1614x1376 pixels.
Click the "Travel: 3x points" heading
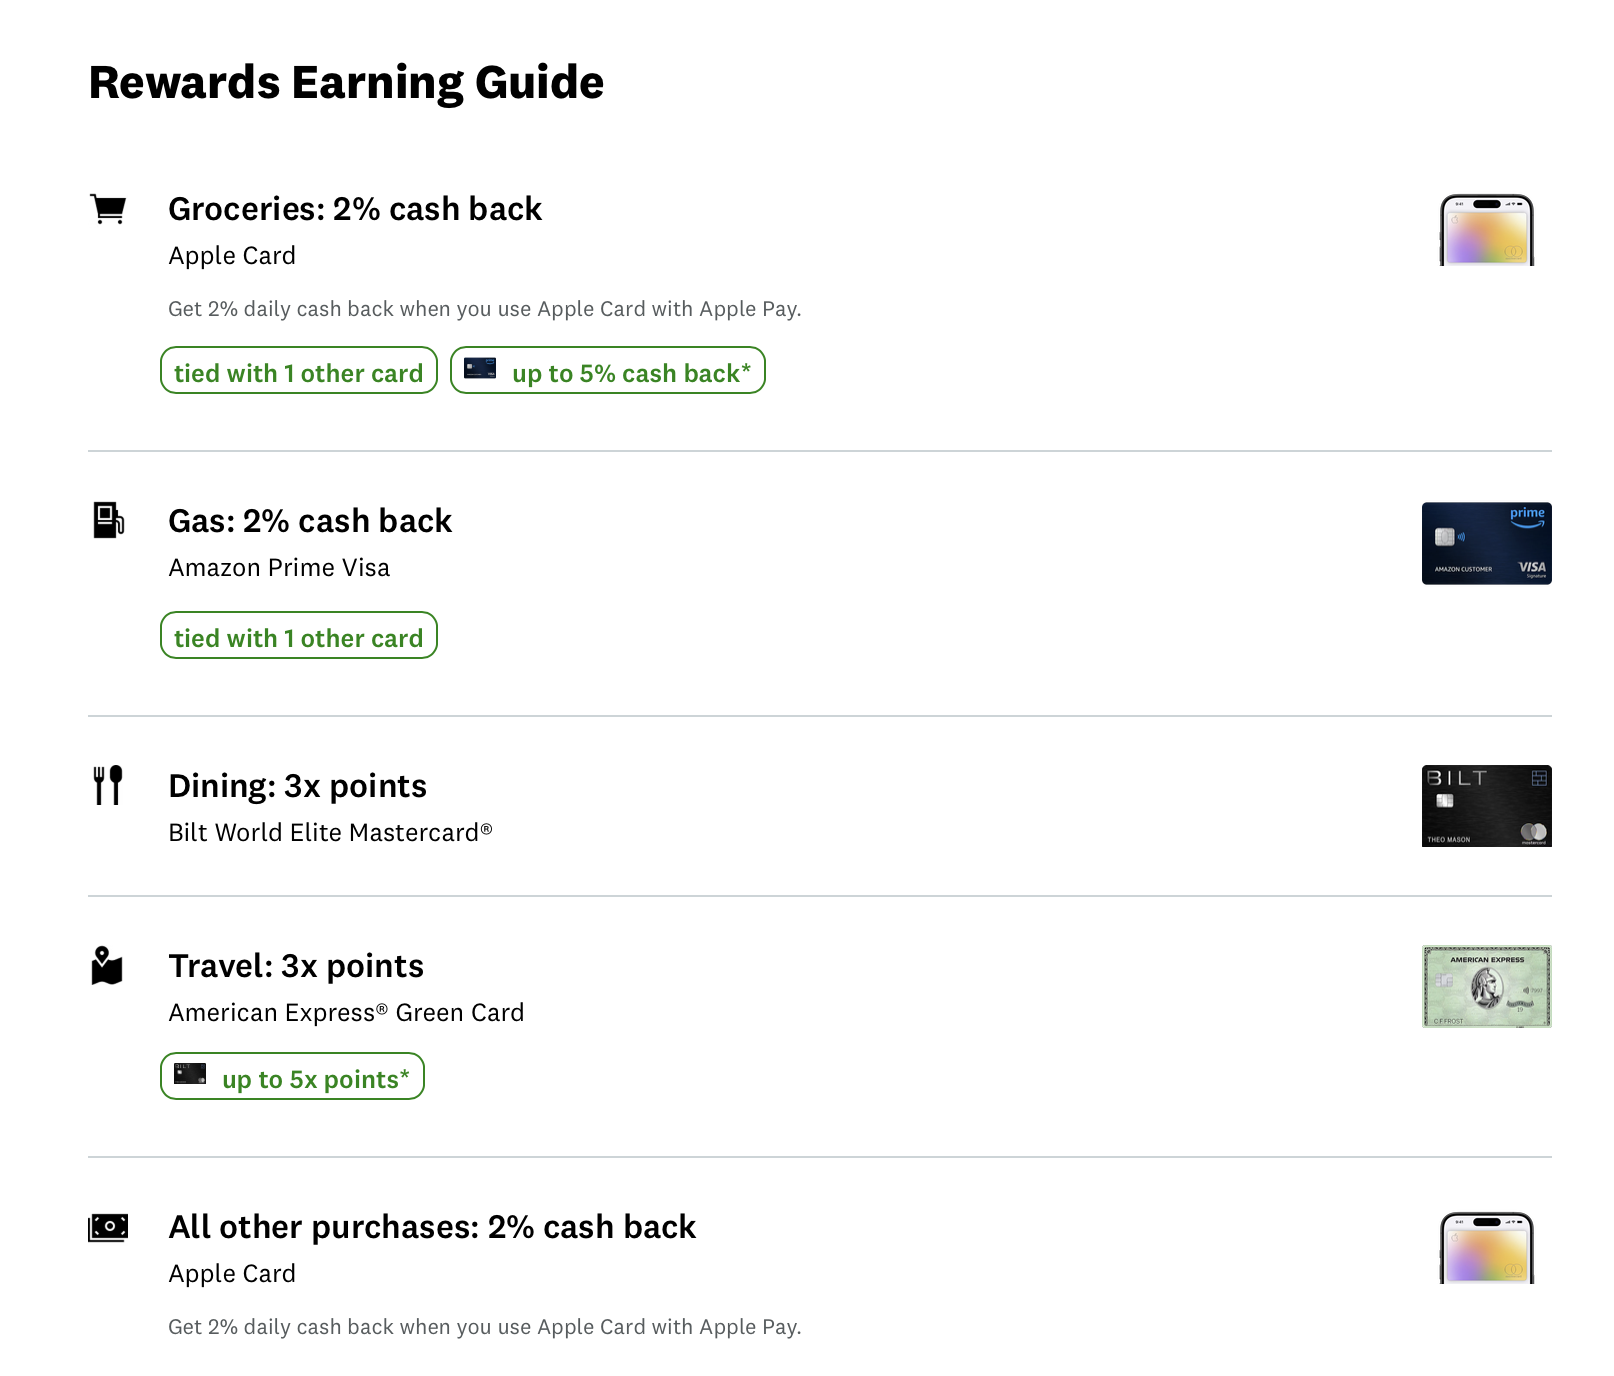coord(296,966)
